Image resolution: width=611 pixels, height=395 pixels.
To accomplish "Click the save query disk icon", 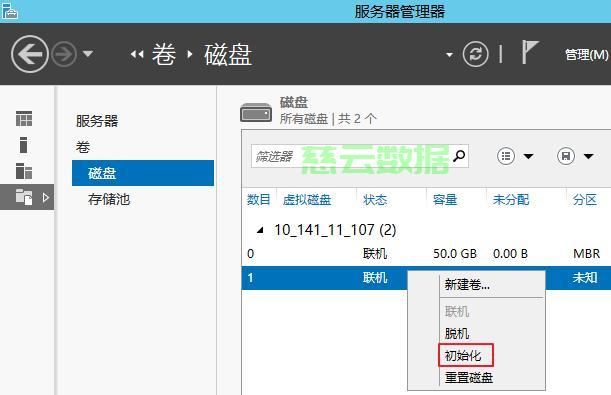I will point(566,156).
